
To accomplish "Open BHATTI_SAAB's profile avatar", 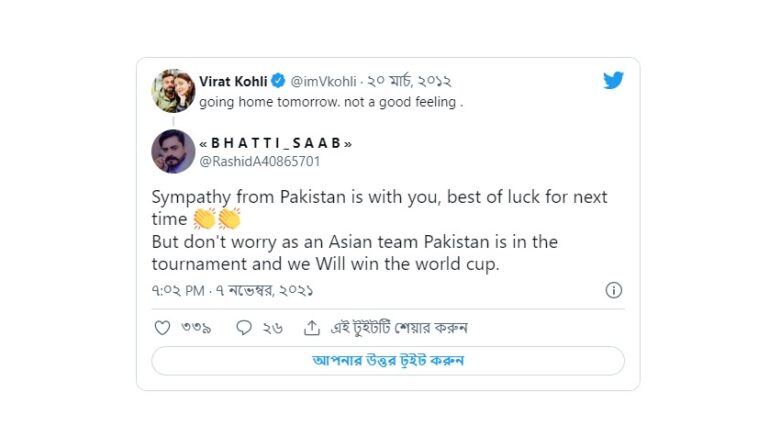I will (173, 151).
